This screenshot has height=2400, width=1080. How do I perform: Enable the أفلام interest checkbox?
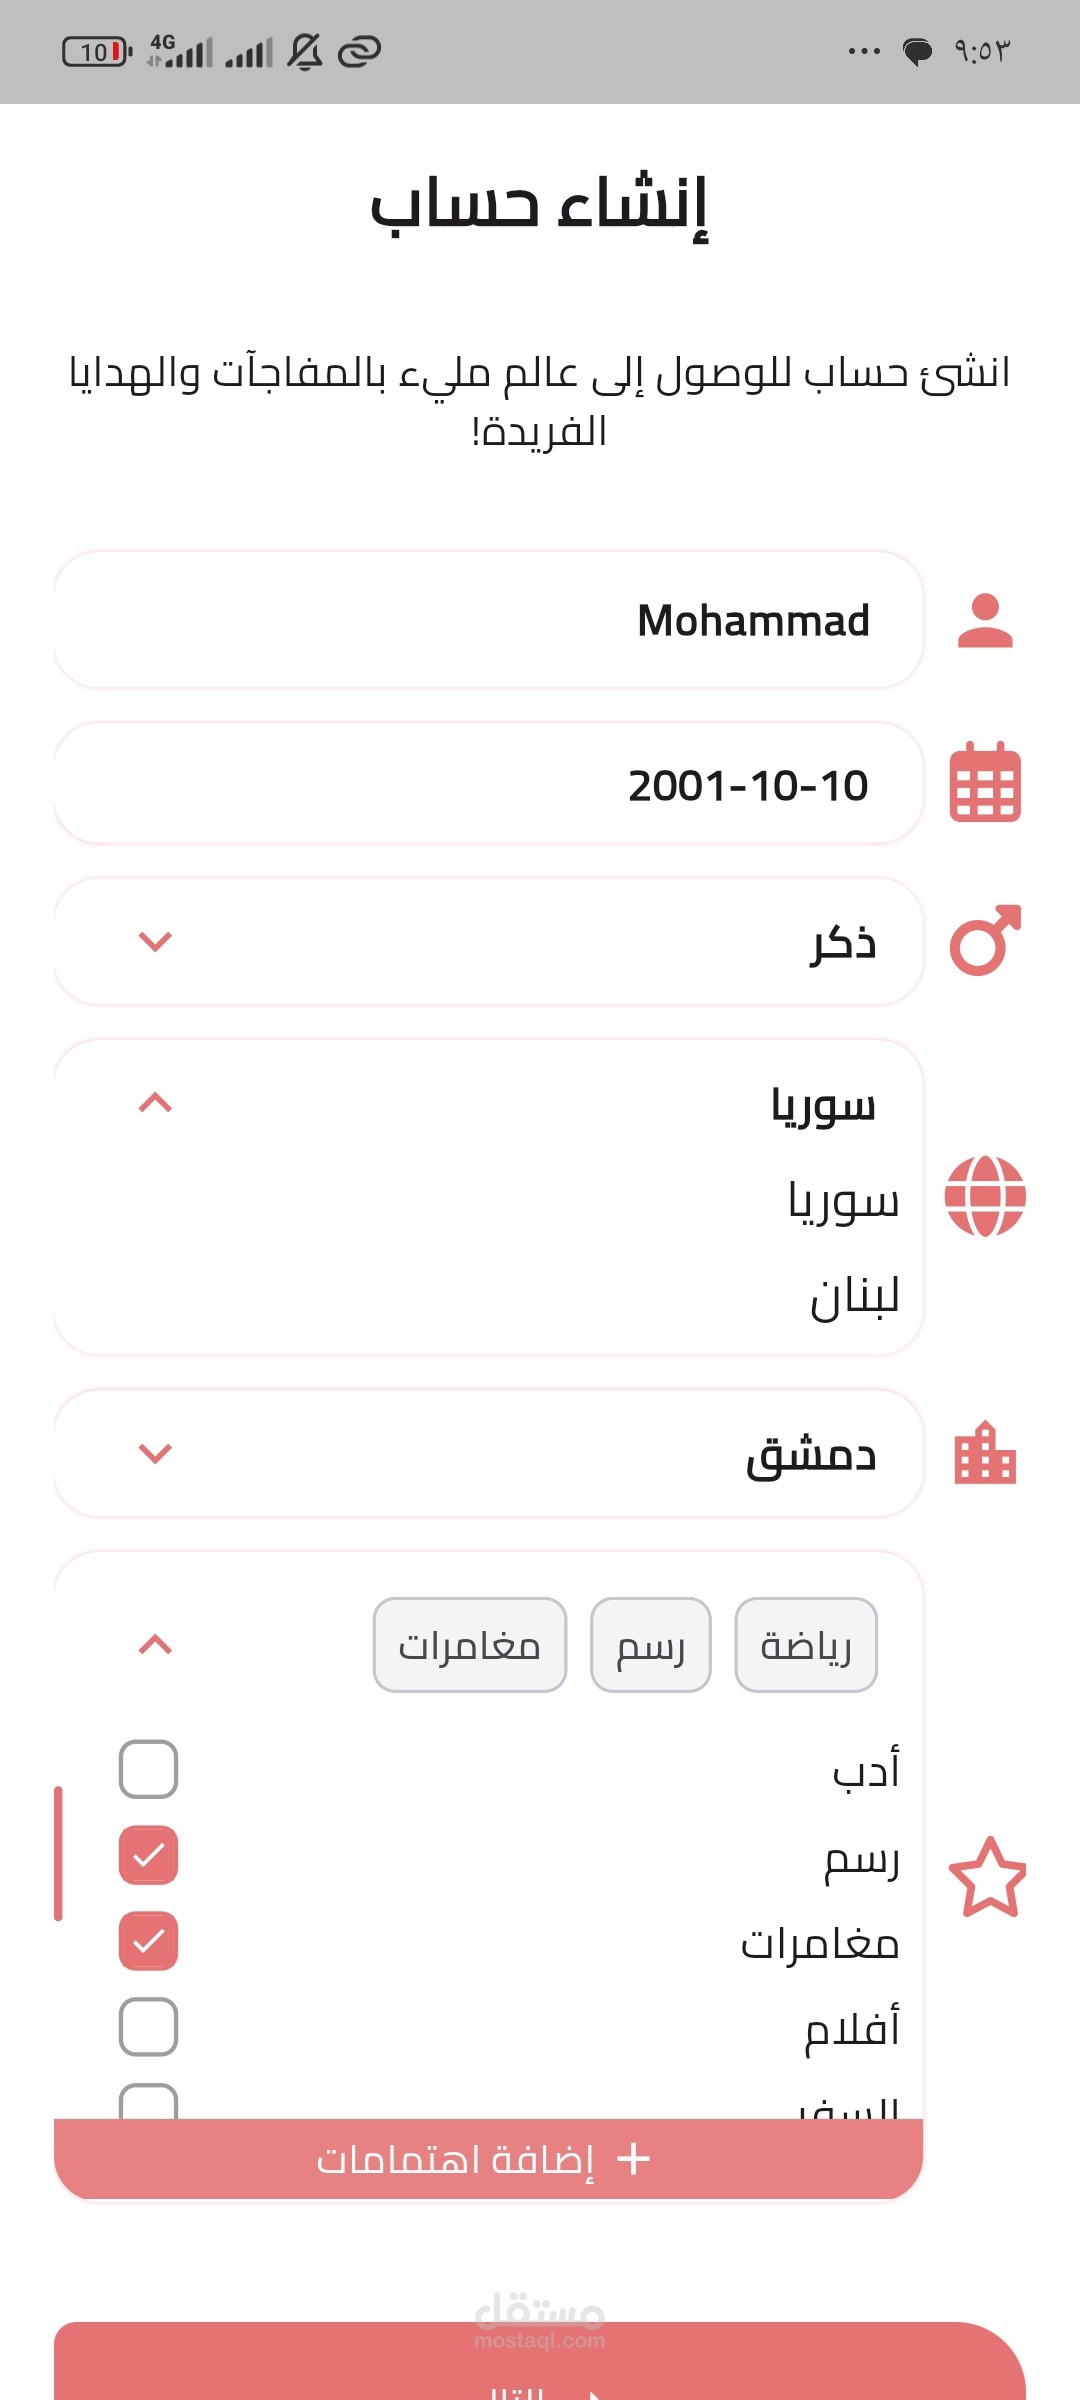(x=148, y=2027)
